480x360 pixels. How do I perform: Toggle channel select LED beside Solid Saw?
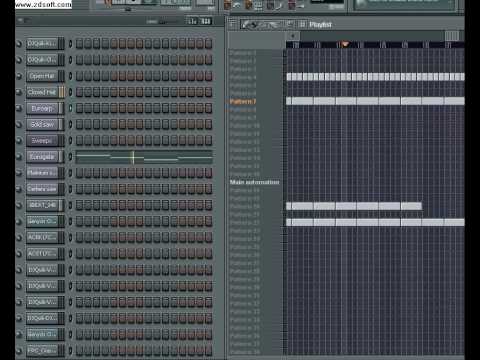click(x=70, y=124)
